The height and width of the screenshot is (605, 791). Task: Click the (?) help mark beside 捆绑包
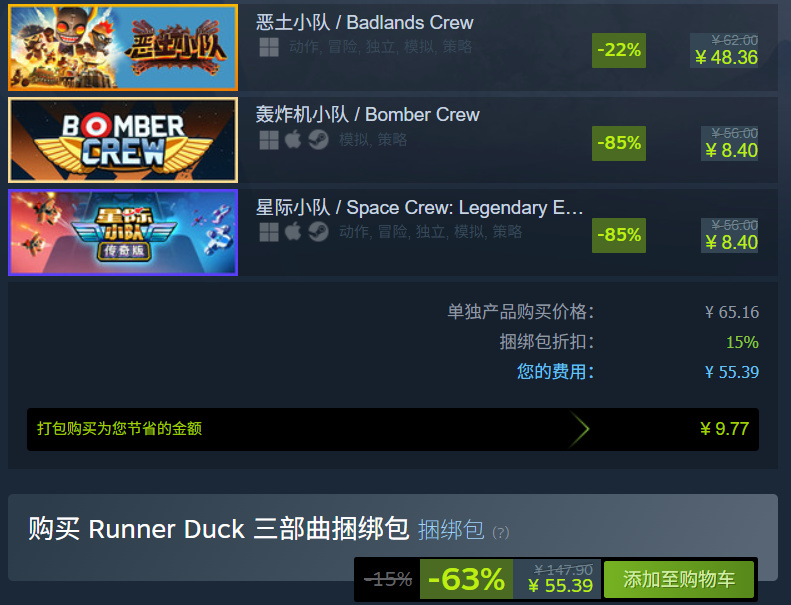[500, 532]
